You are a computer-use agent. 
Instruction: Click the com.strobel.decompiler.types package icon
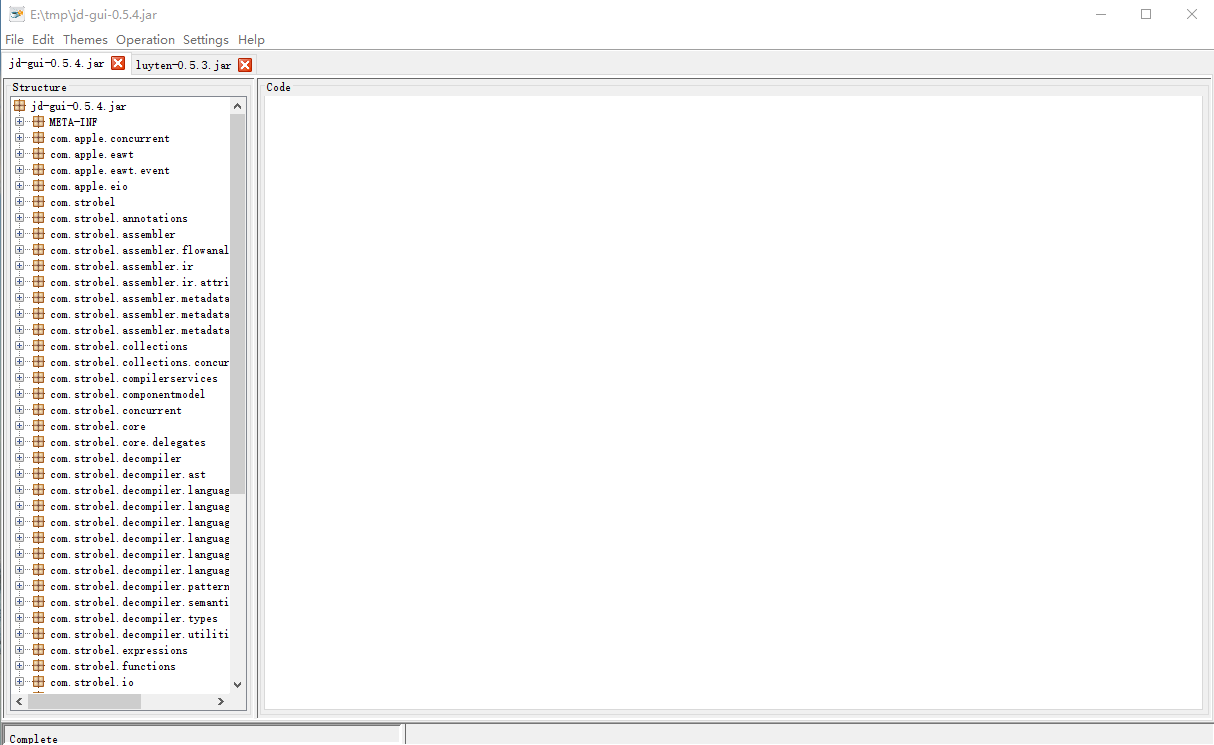[x=39, y=618]
